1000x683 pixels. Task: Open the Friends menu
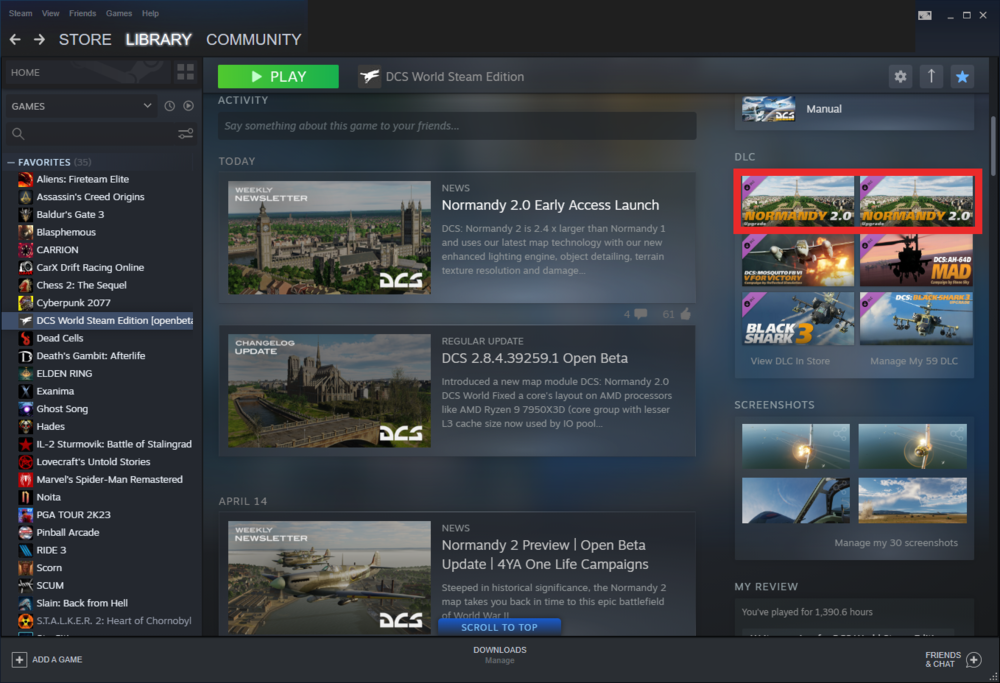(82, 13)
